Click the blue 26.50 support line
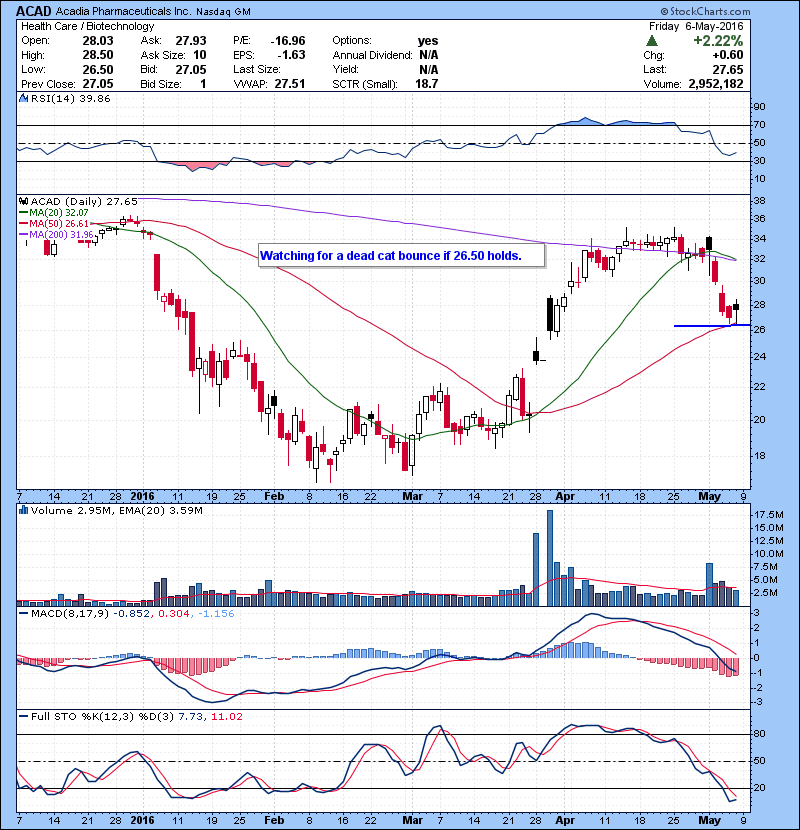The image size is (800, 830). (x=712, y=326)
